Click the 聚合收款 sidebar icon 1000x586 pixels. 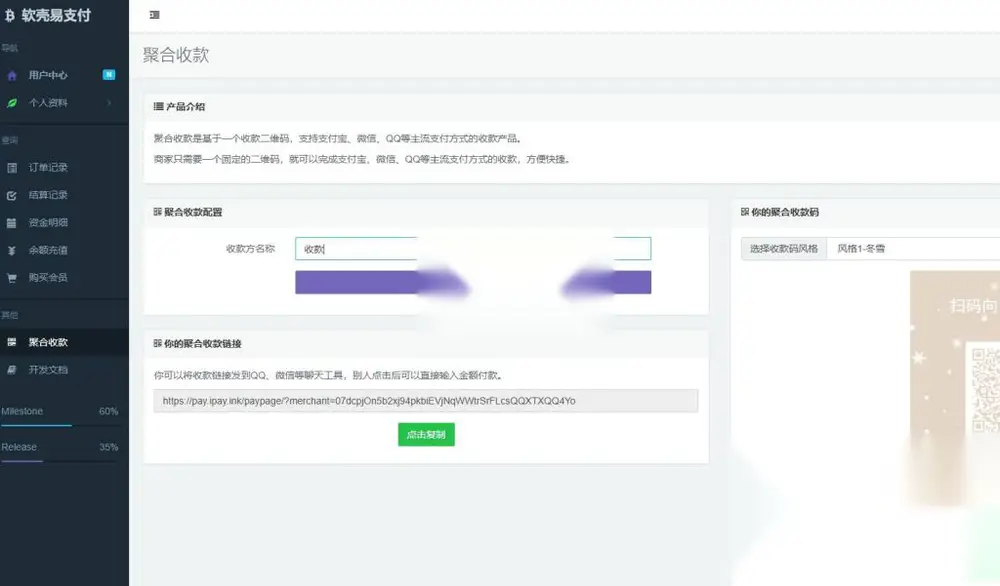click(11, 342)
